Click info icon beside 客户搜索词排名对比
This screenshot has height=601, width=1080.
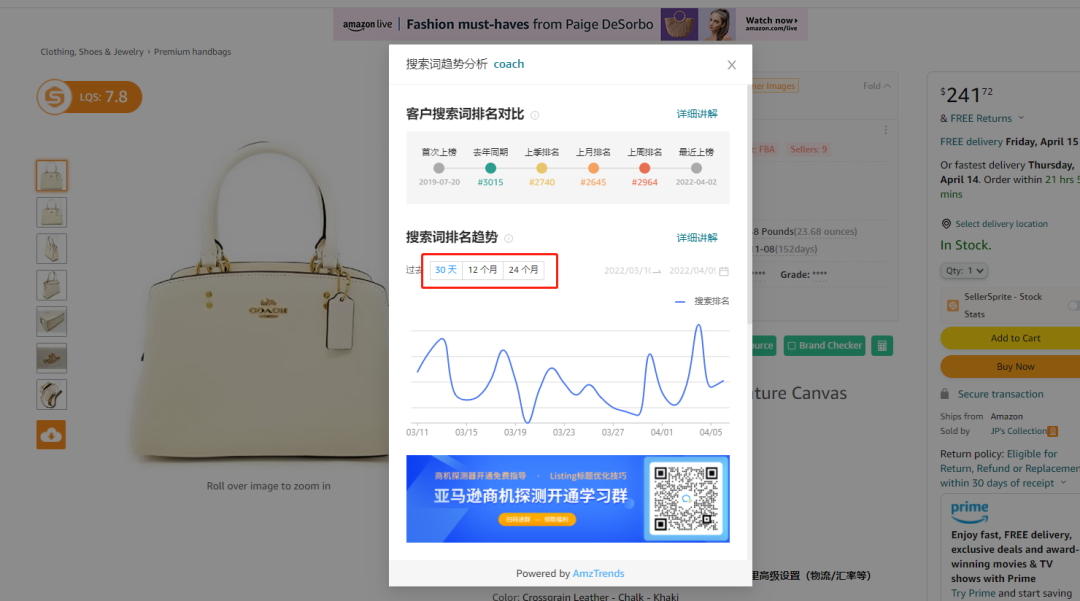[534, 115]
